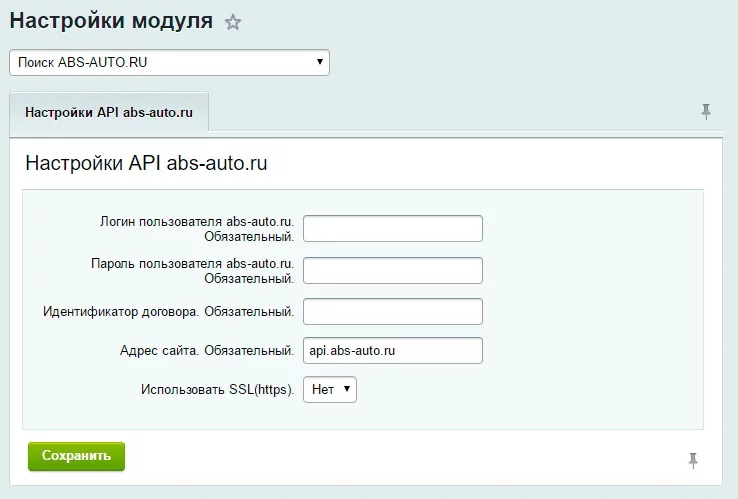The height and width of the screenshot is (499, 738).
Task: Select the Идентификатор договора text box
Action: pos(392,312)
